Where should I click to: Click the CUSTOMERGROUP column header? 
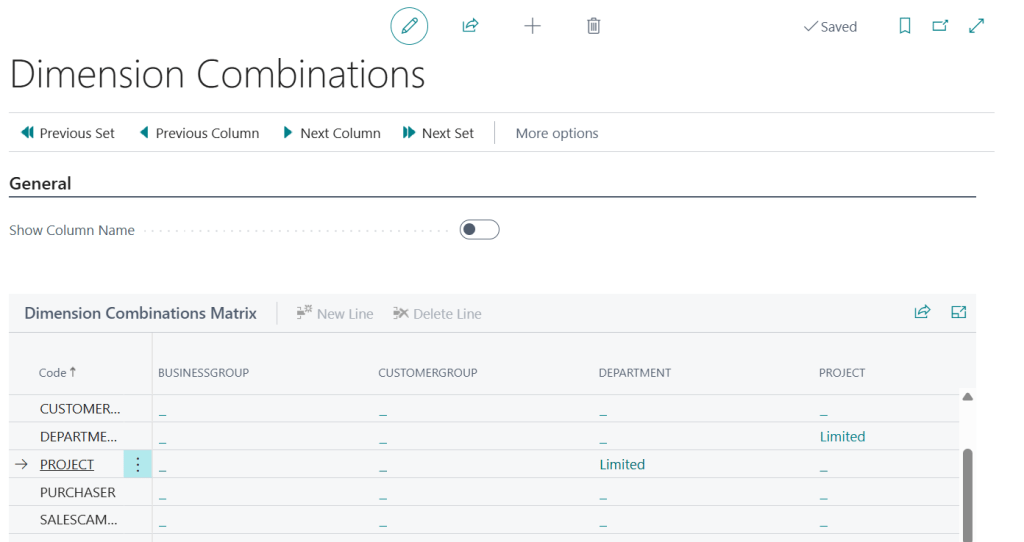pos(428,373)
